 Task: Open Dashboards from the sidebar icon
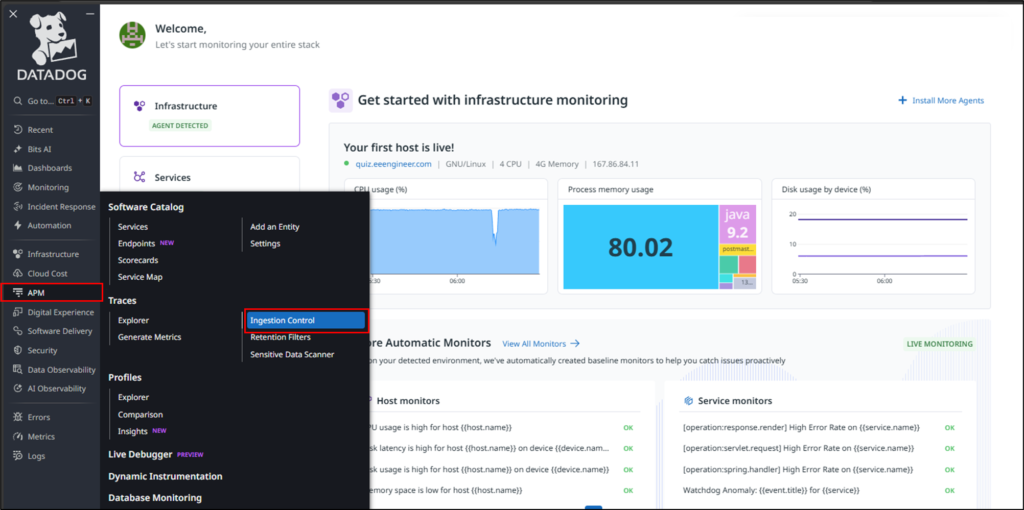pyautogui.click(x=18, y=168)
